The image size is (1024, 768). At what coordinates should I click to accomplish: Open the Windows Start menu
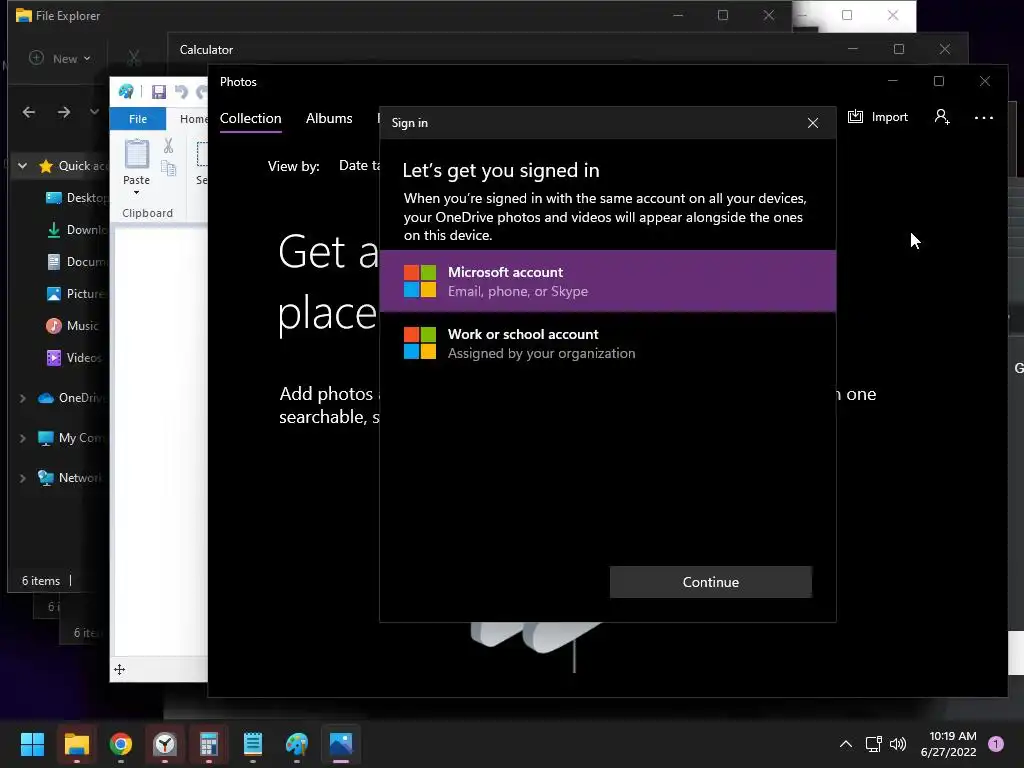click(32, 744)
